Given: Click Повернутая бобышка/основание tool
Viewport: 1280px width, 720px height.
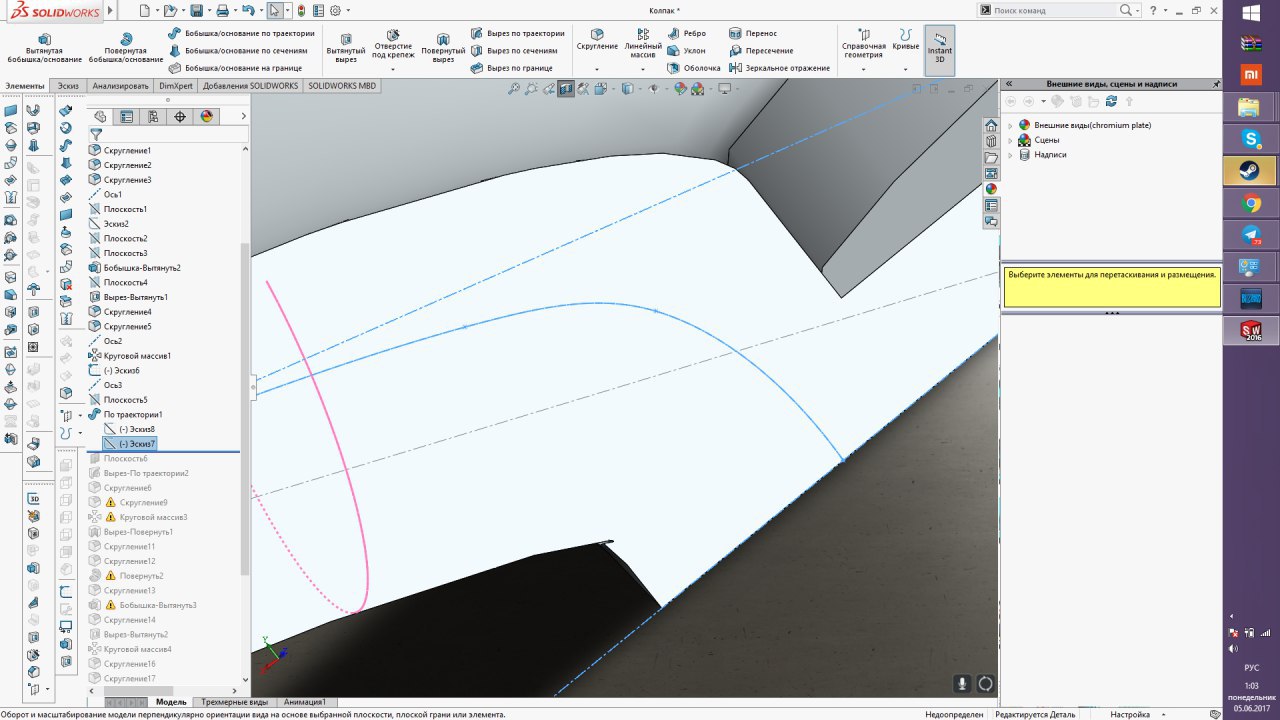Looking at the screenshot, I should [125, 47].
